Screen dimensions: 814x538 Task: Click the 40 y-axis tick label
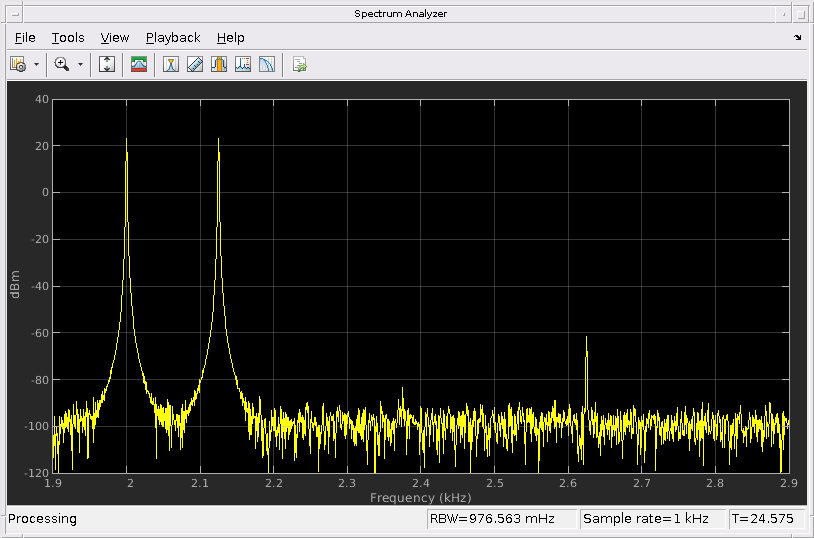(x=42, y=99)
